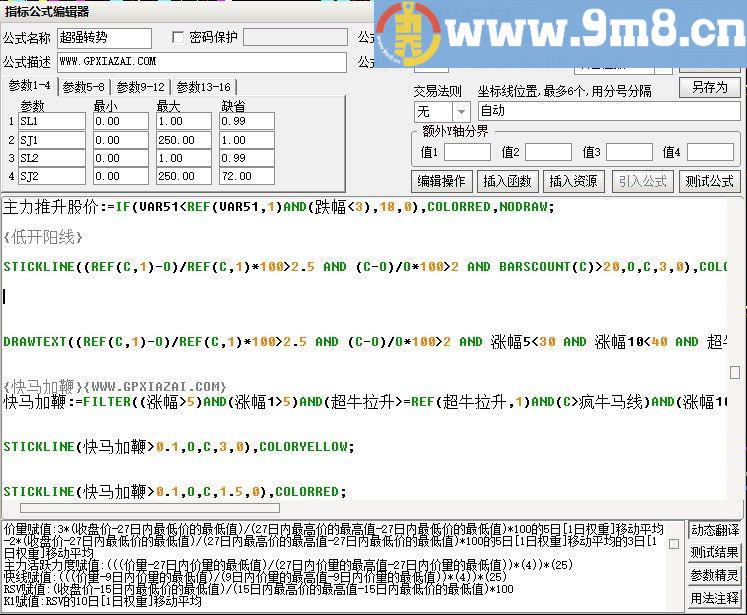Click the 最小 field in SL1 row

(x=121, y=121)
